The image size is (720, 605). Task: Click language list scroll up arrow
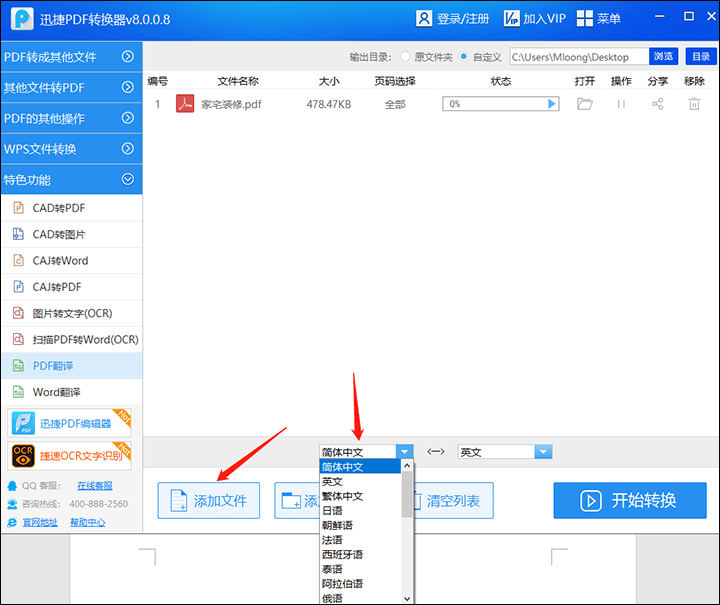click(407, 465)
